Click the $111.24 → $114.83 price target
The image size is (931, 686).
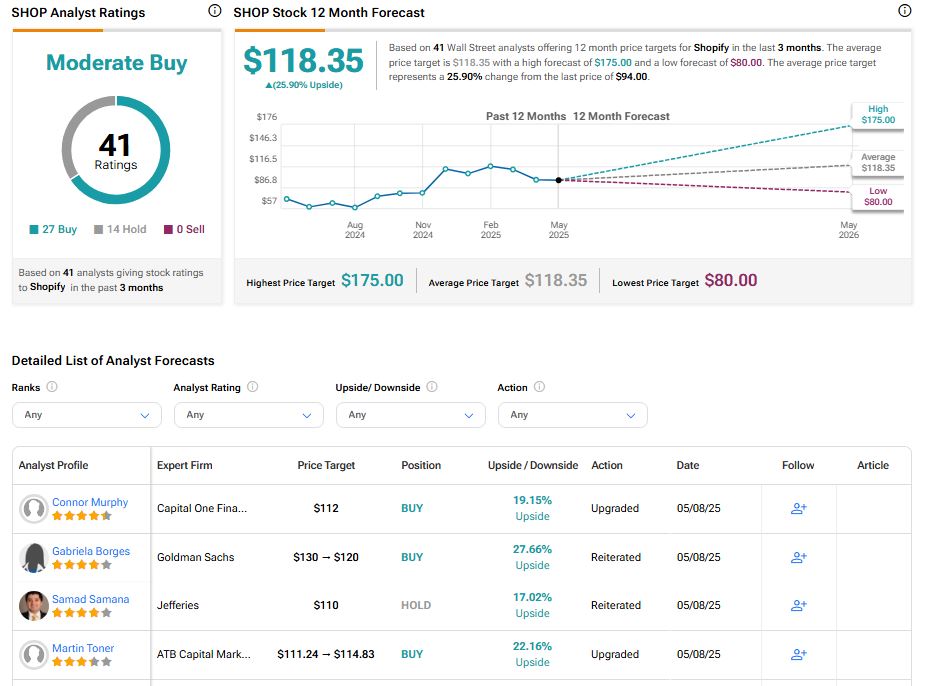[326, 654]
